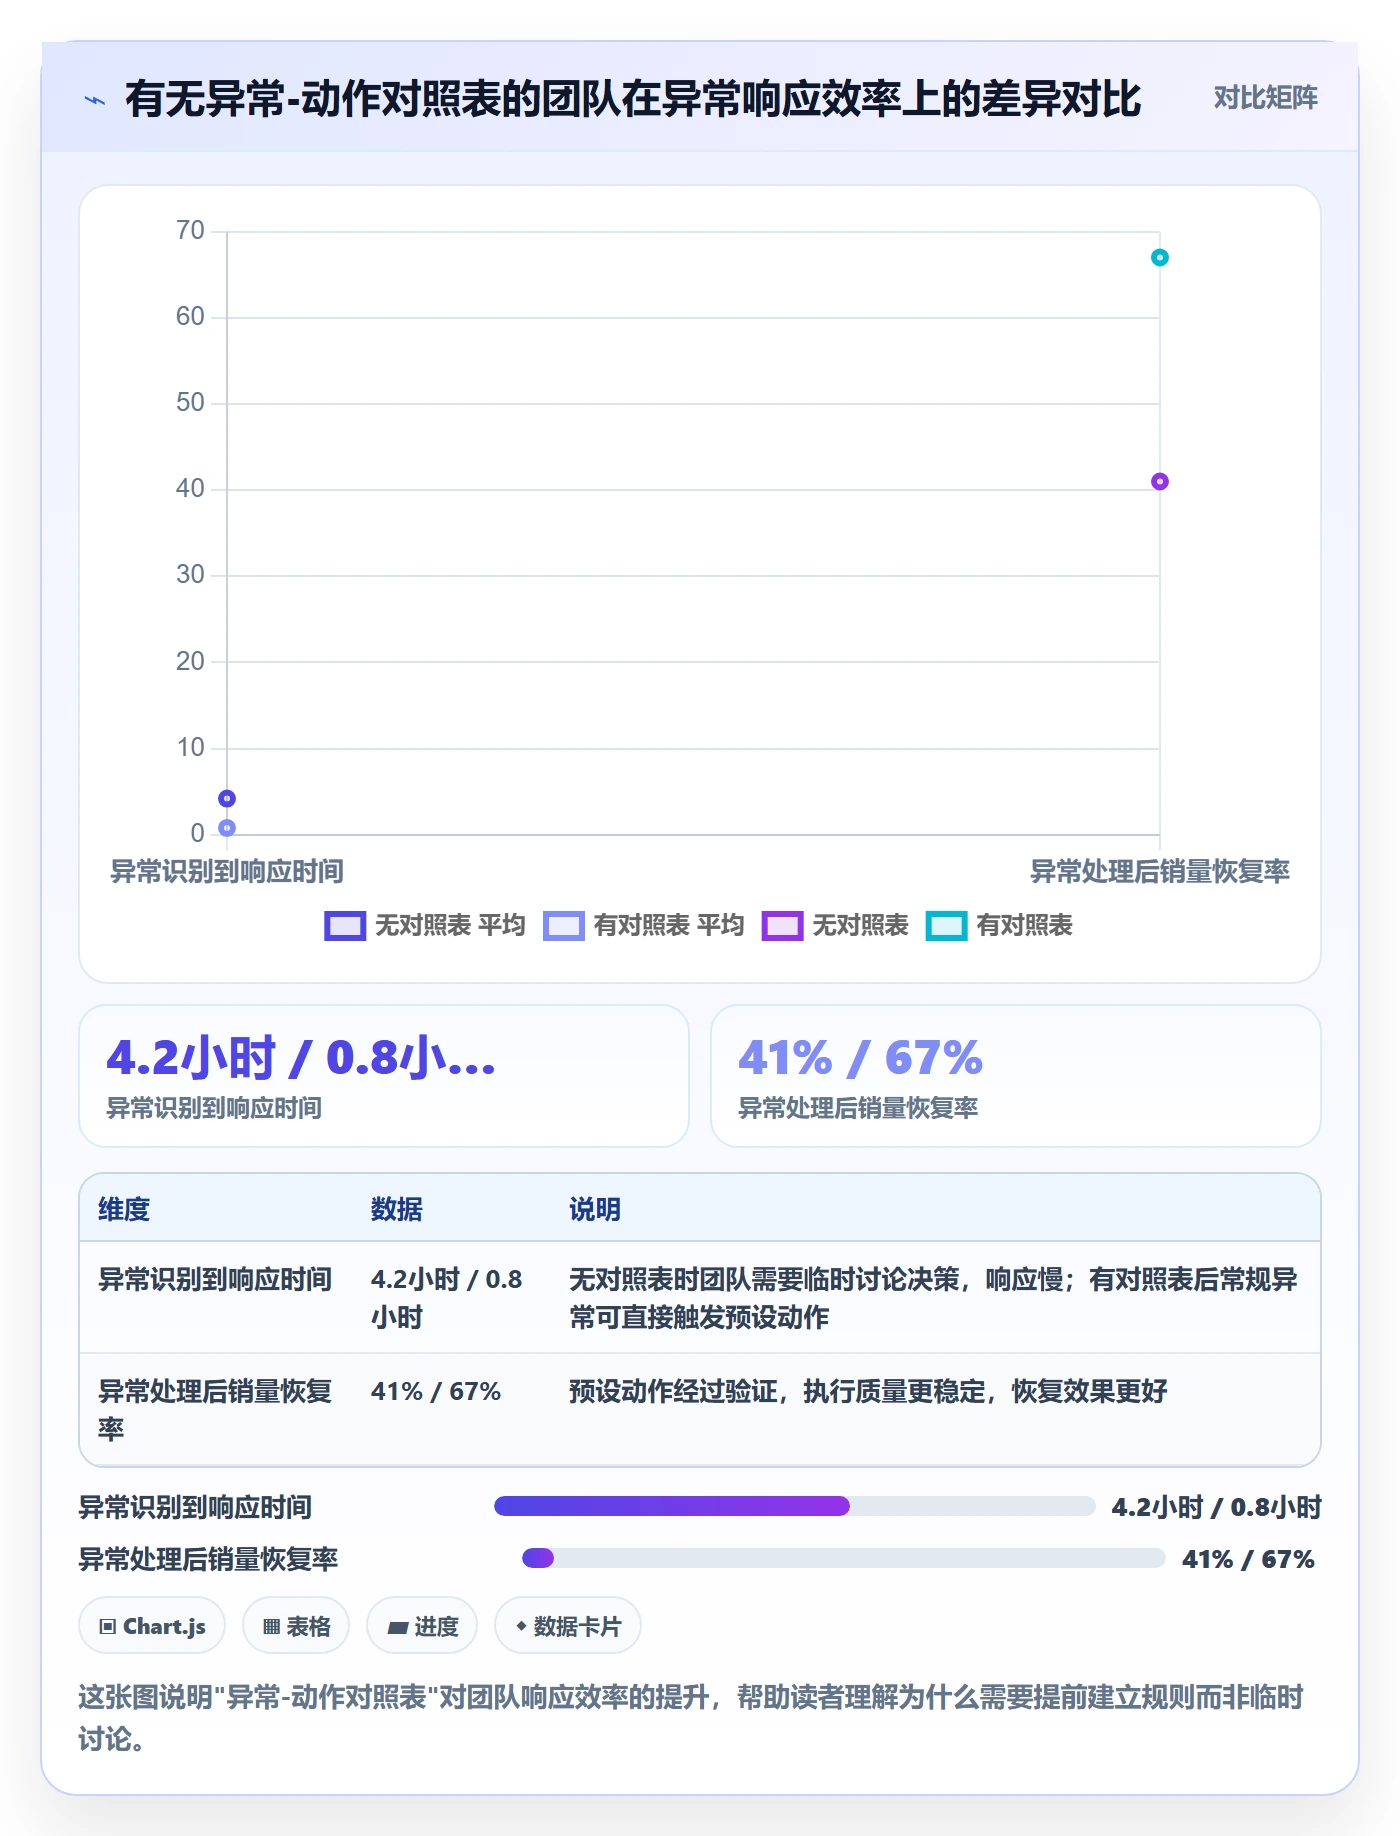Click the 进度 chip
The width and height of the screenshot is (1400, 1836).
click(422, 1626)
